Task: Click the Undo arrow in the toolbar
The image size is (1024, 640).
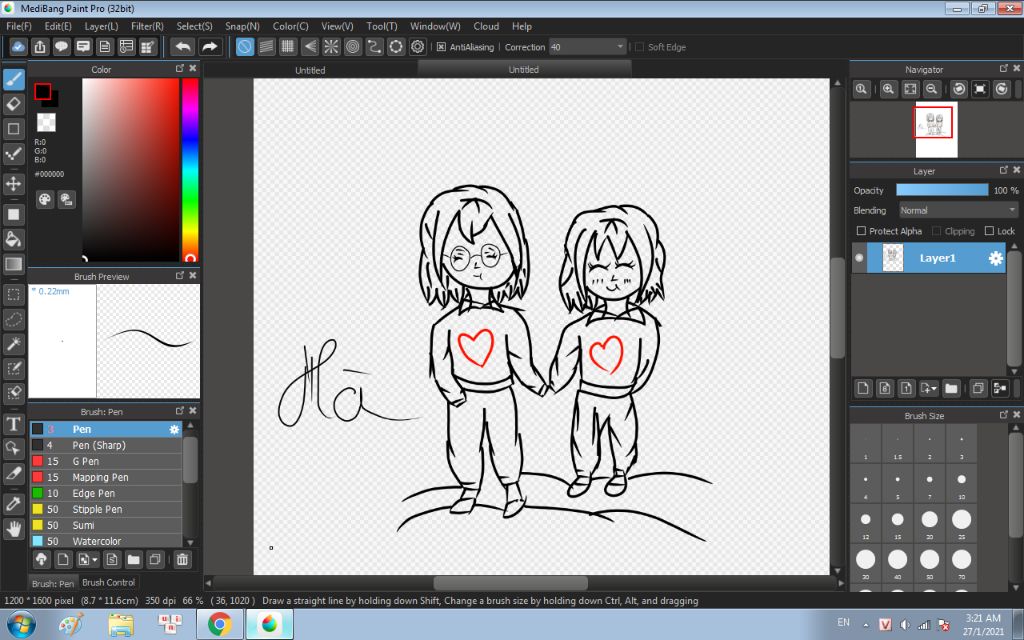Action: pyautogui.click(x=184, y=46)
